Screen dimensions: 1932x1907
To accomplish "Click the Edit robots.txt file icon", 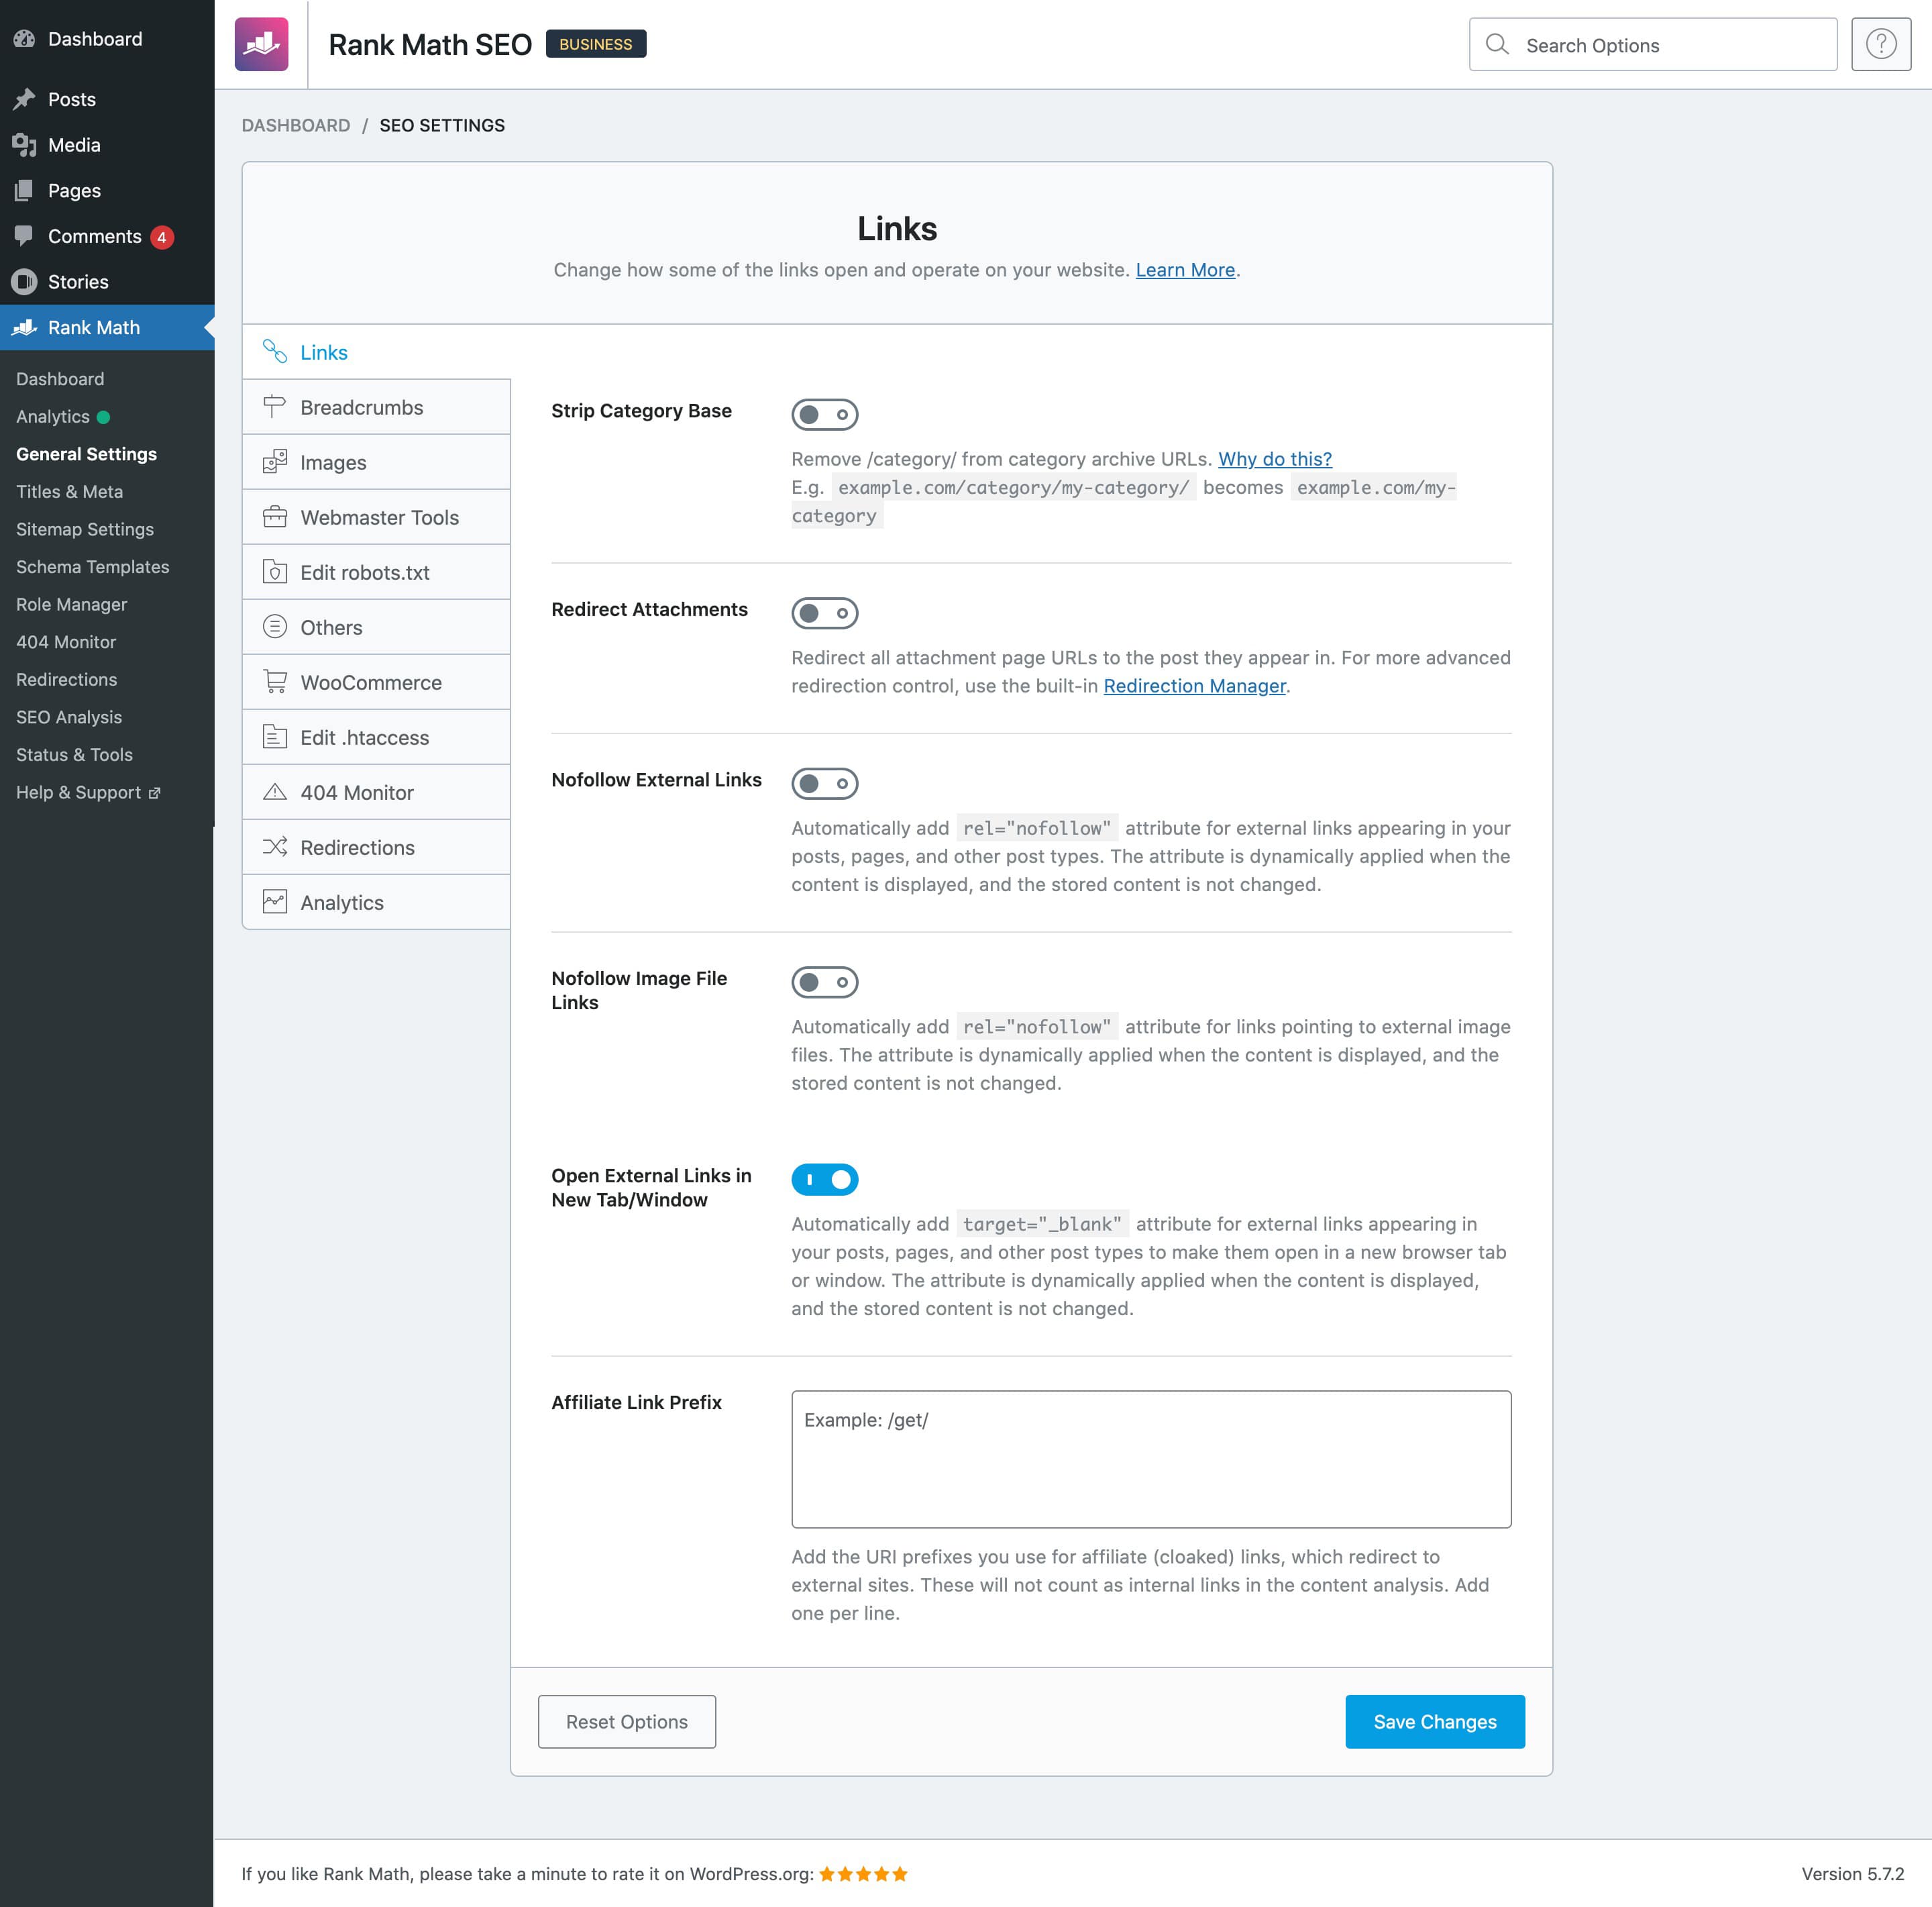I will [x=274, y=571].
